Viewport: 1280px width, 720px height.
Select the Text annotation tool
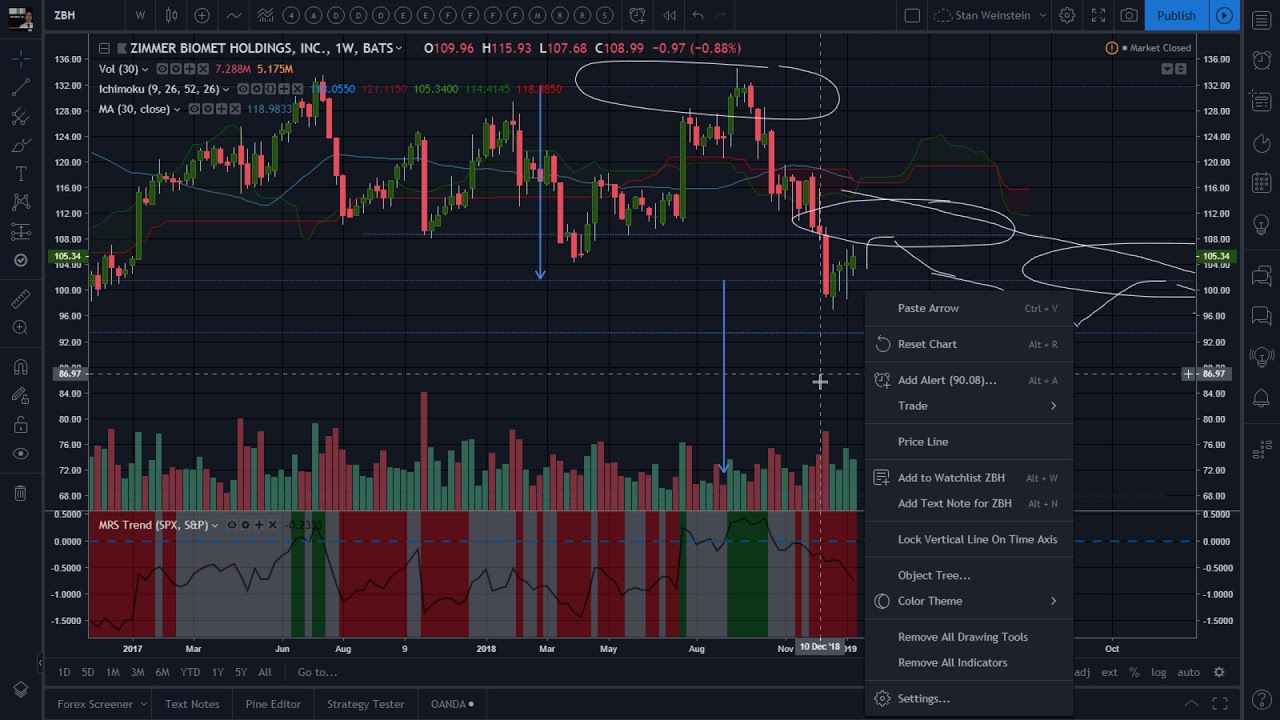[x=20, y=174]
